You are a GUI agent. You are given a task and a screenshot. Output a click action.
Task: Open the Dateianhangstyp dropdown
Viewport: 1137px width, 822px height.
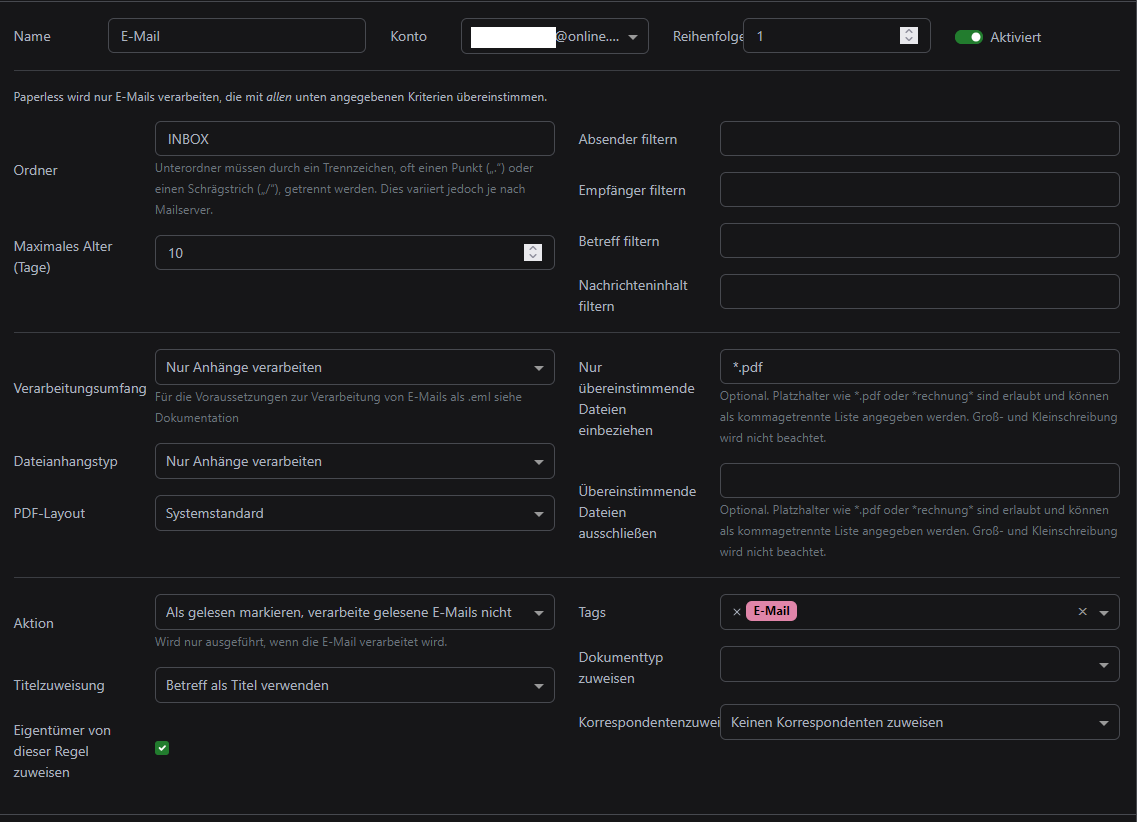click(x=354, y=461)
